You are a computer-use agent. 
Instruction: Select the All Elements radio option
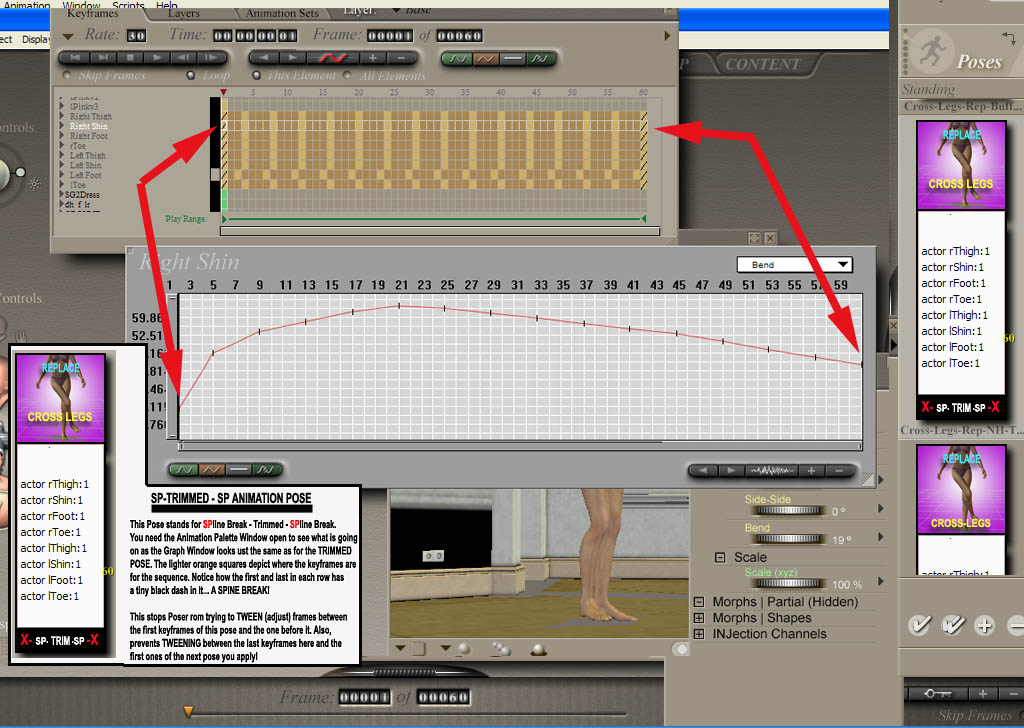pos(347,76)
